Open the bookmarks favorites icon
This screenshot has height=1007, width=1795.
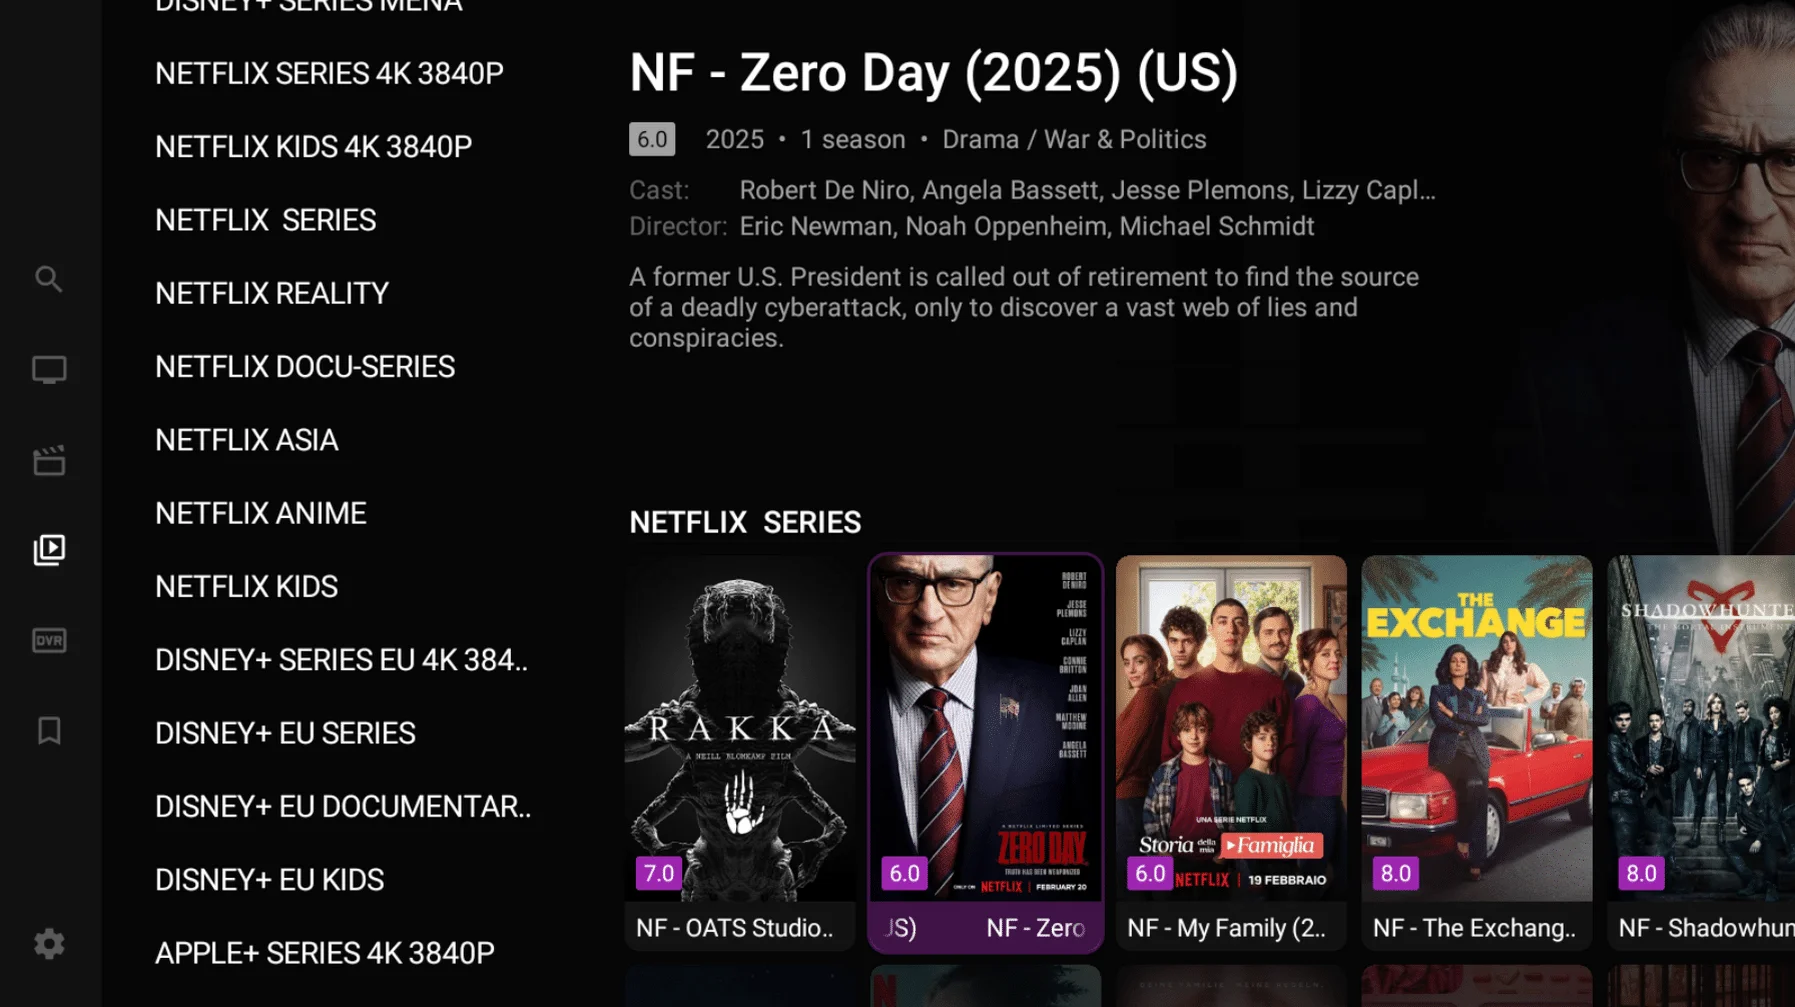tap(48, 731)
